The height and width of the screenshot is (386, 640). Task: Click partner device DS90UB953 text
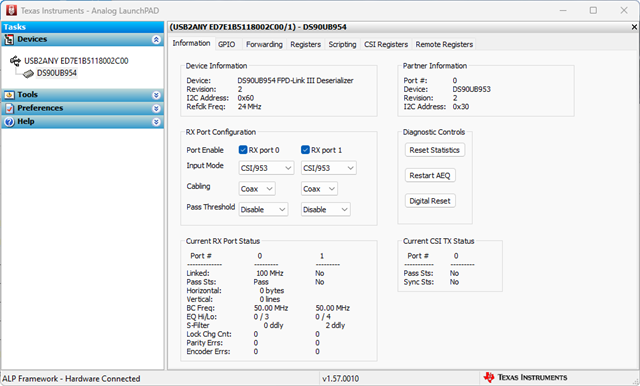pos(471,89)
